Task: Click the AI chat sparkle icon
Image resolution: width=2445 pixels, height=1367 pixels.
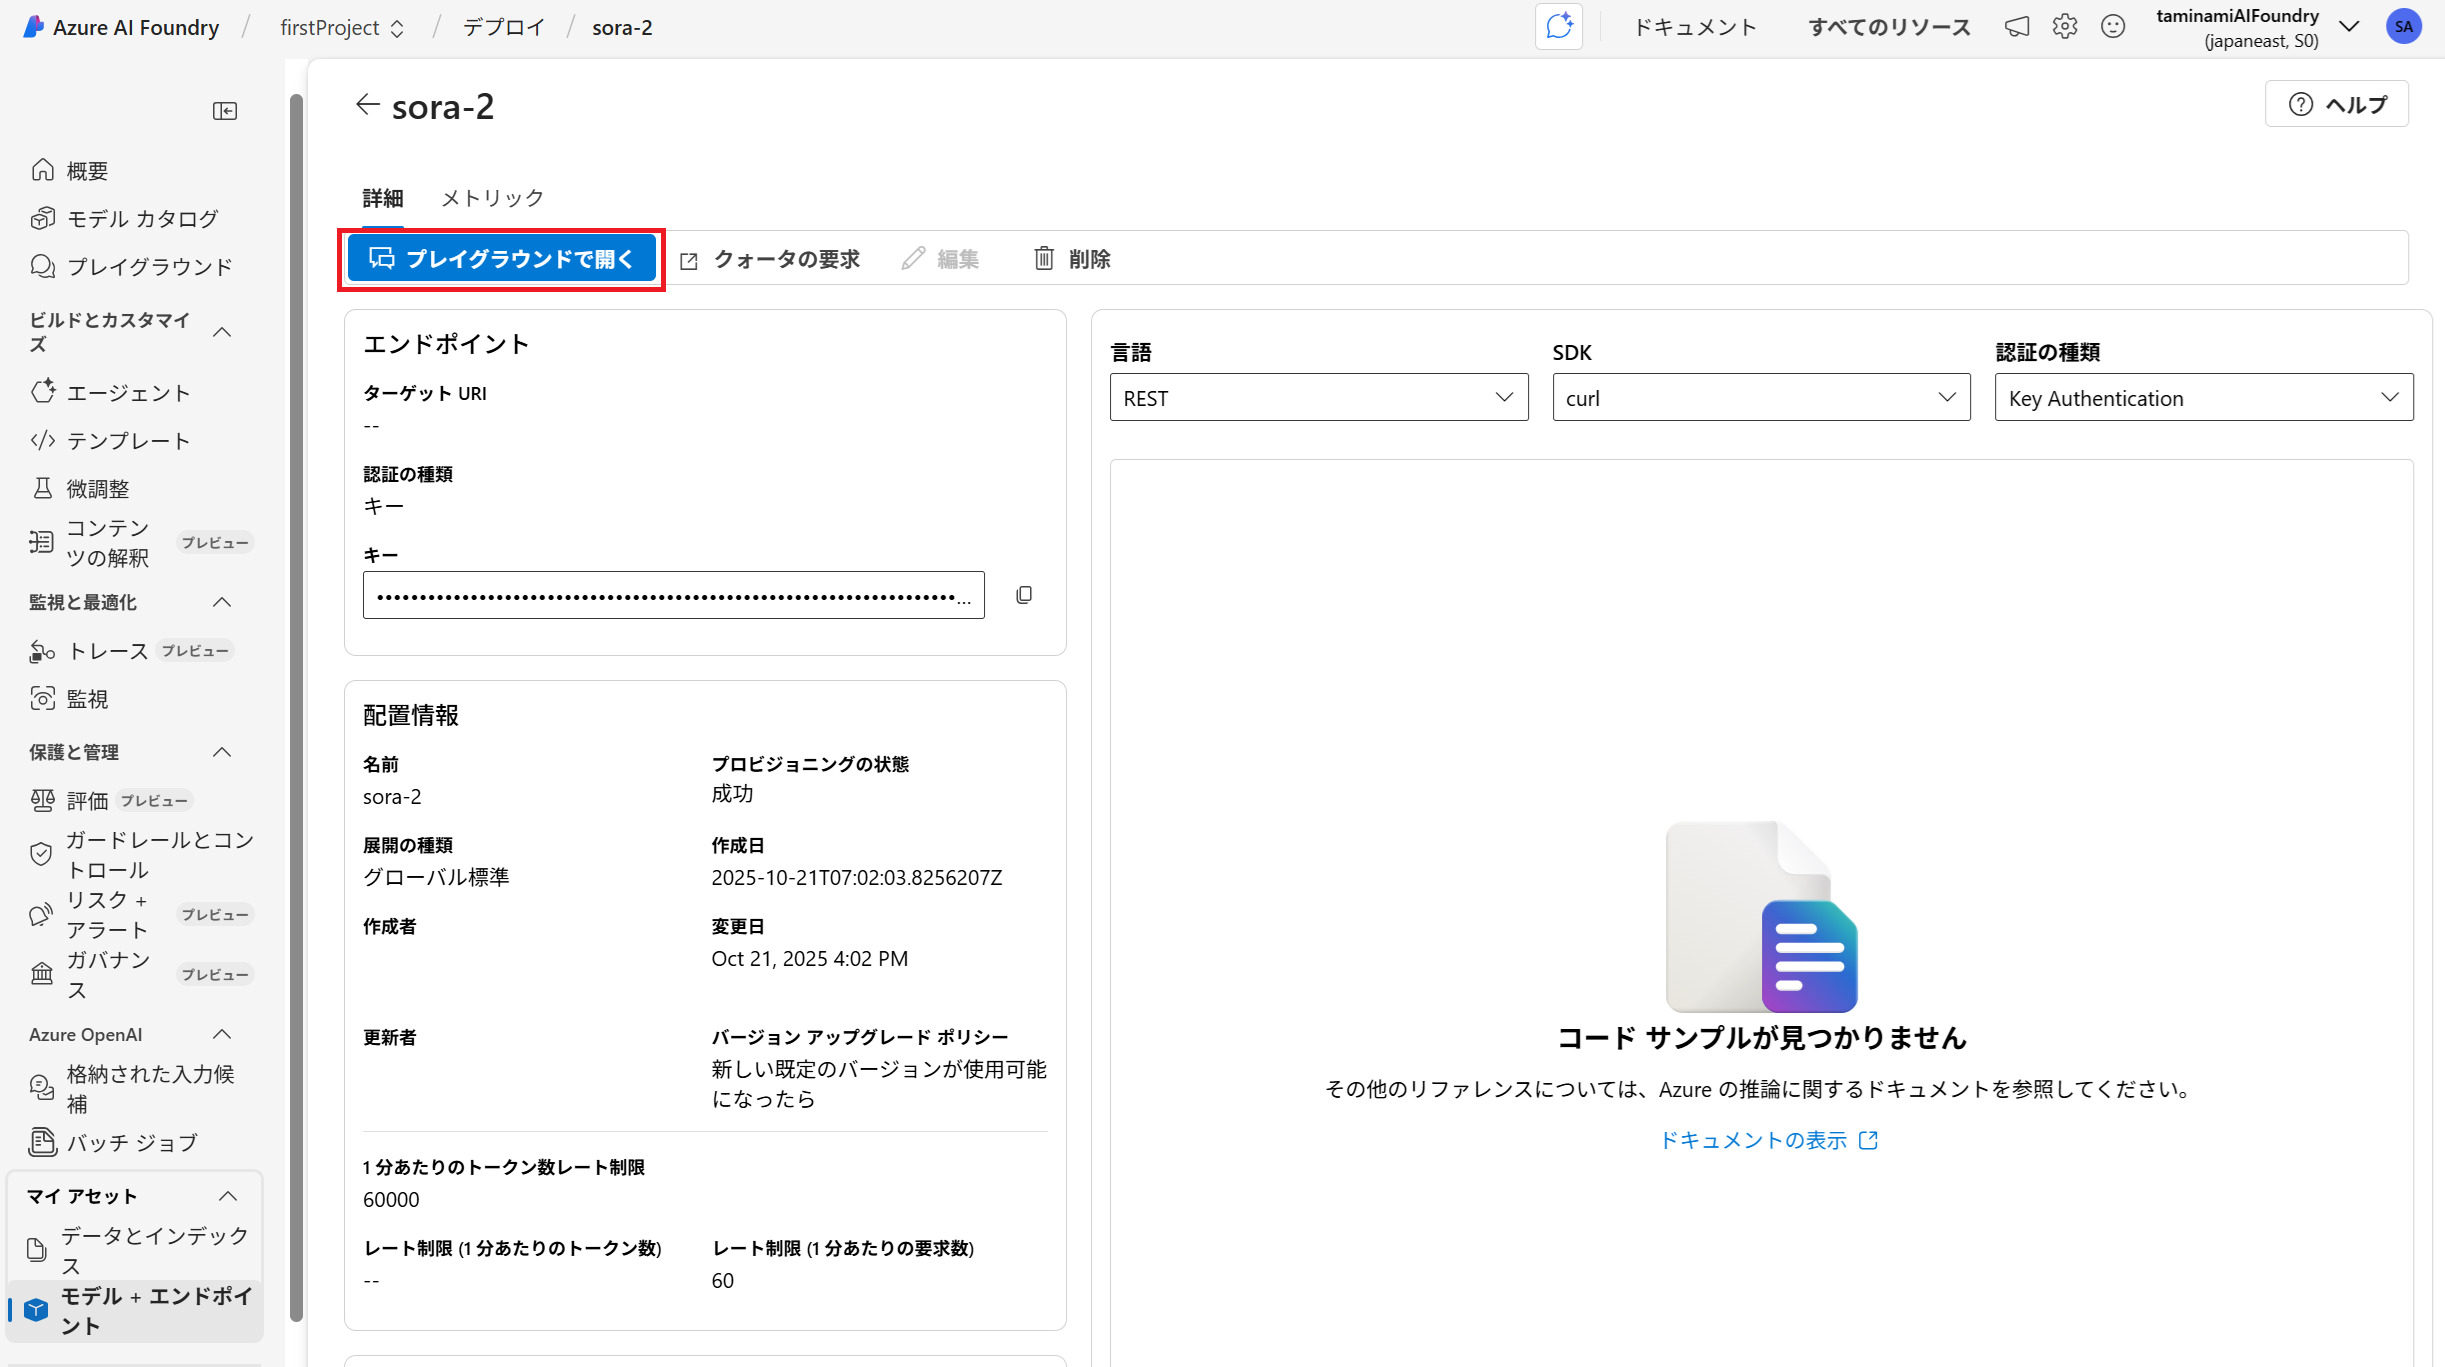Action: pyautogui.click(x=1558, y=27)
